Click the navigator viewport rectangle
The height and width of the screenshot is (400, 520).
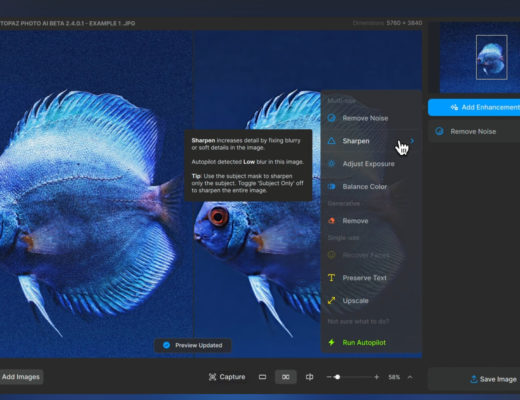(492, 57)
